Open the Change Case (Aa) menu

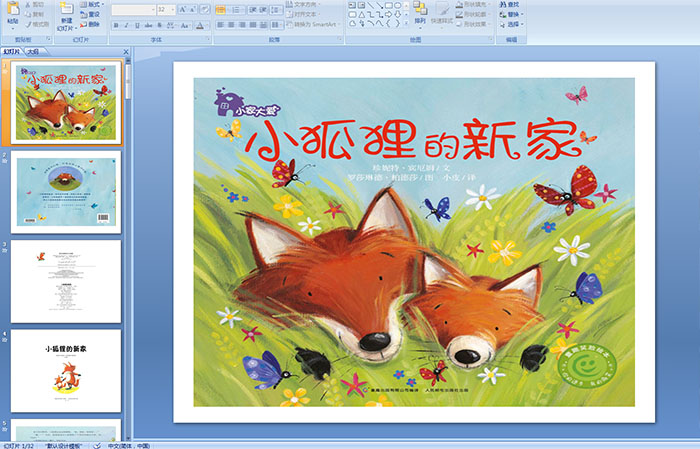185,25
